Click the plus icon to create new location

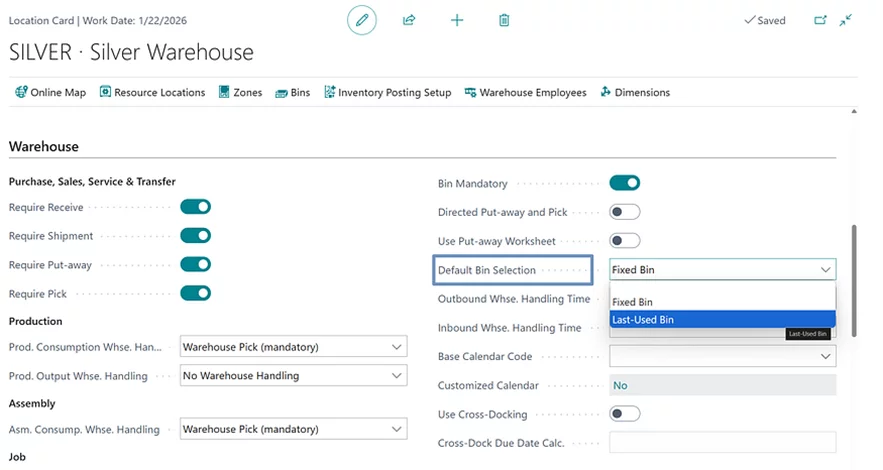457,20
